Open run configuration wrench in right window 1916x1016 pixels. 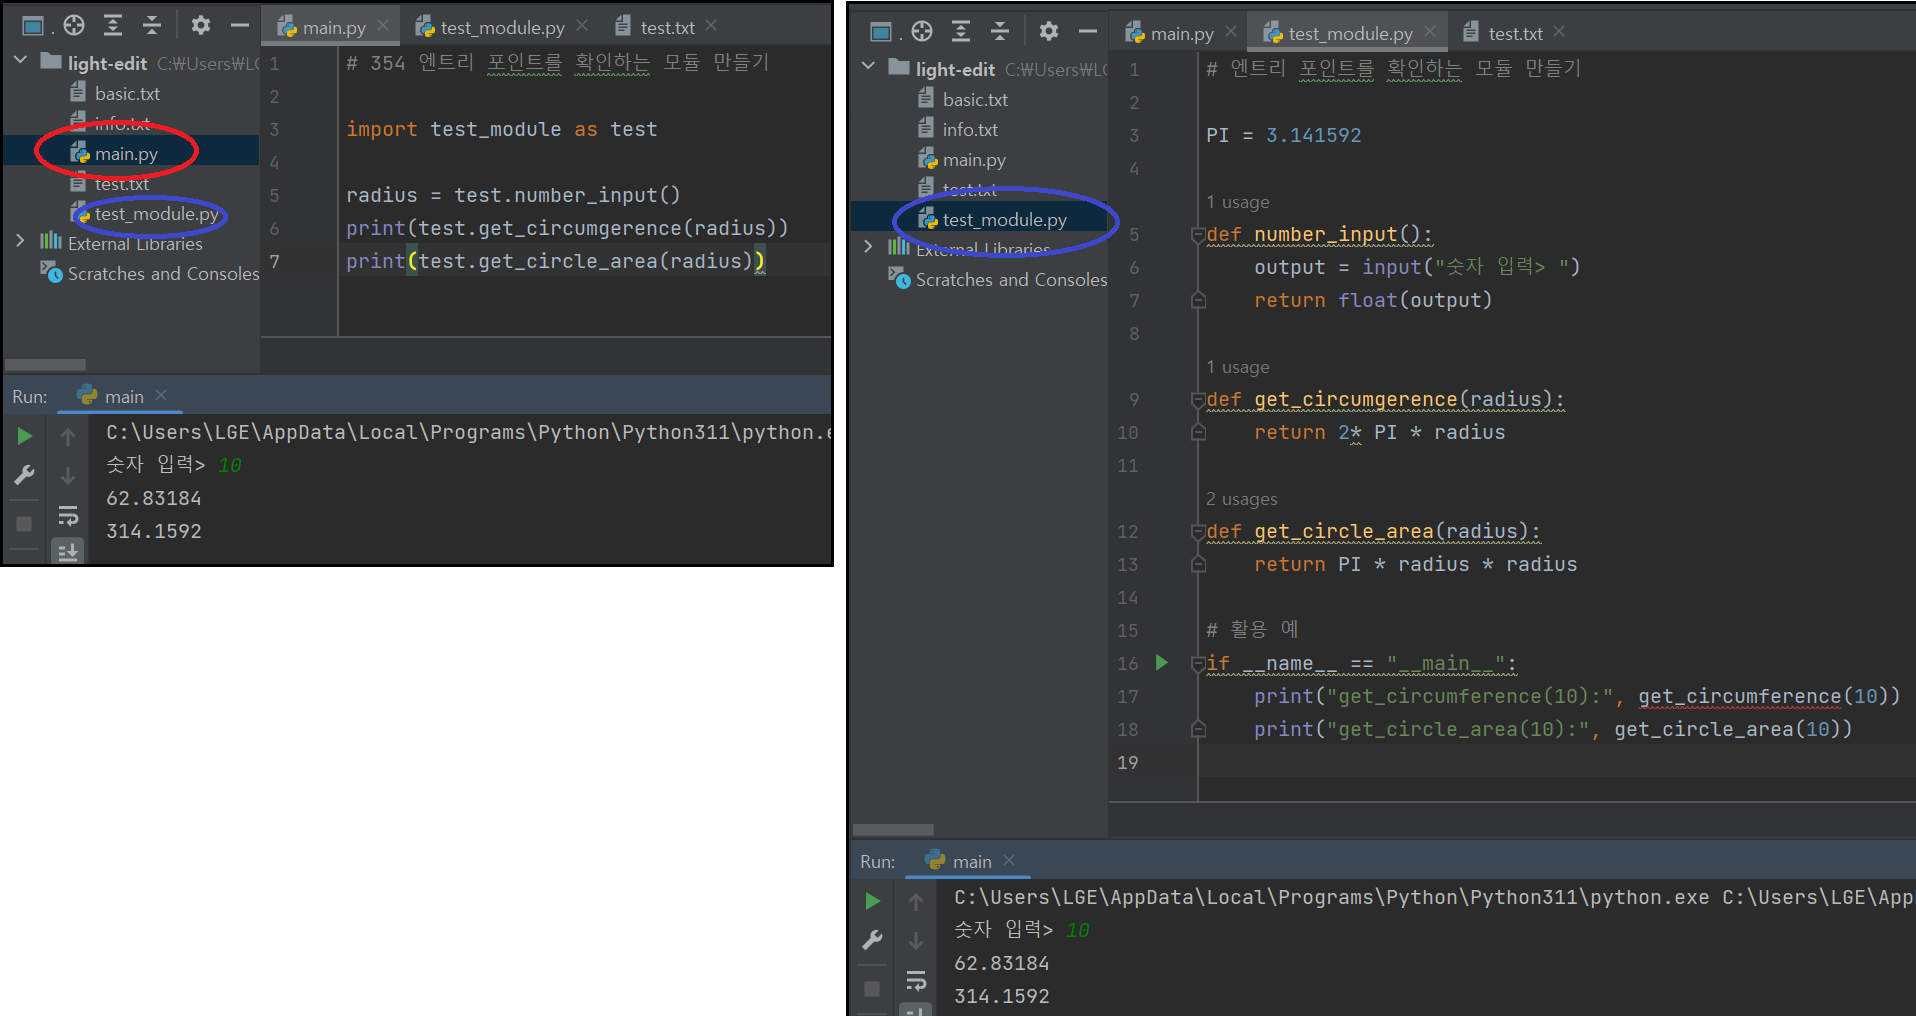[x=873, y=940]
